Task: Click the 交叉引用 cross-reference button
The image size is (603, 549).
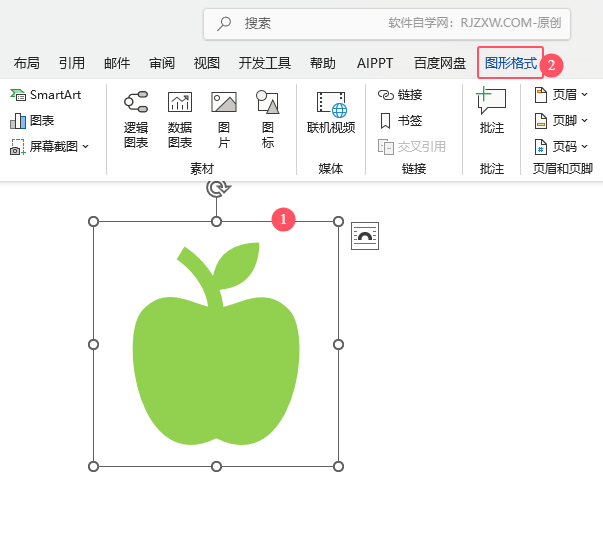Action: [x=411, y=146]
